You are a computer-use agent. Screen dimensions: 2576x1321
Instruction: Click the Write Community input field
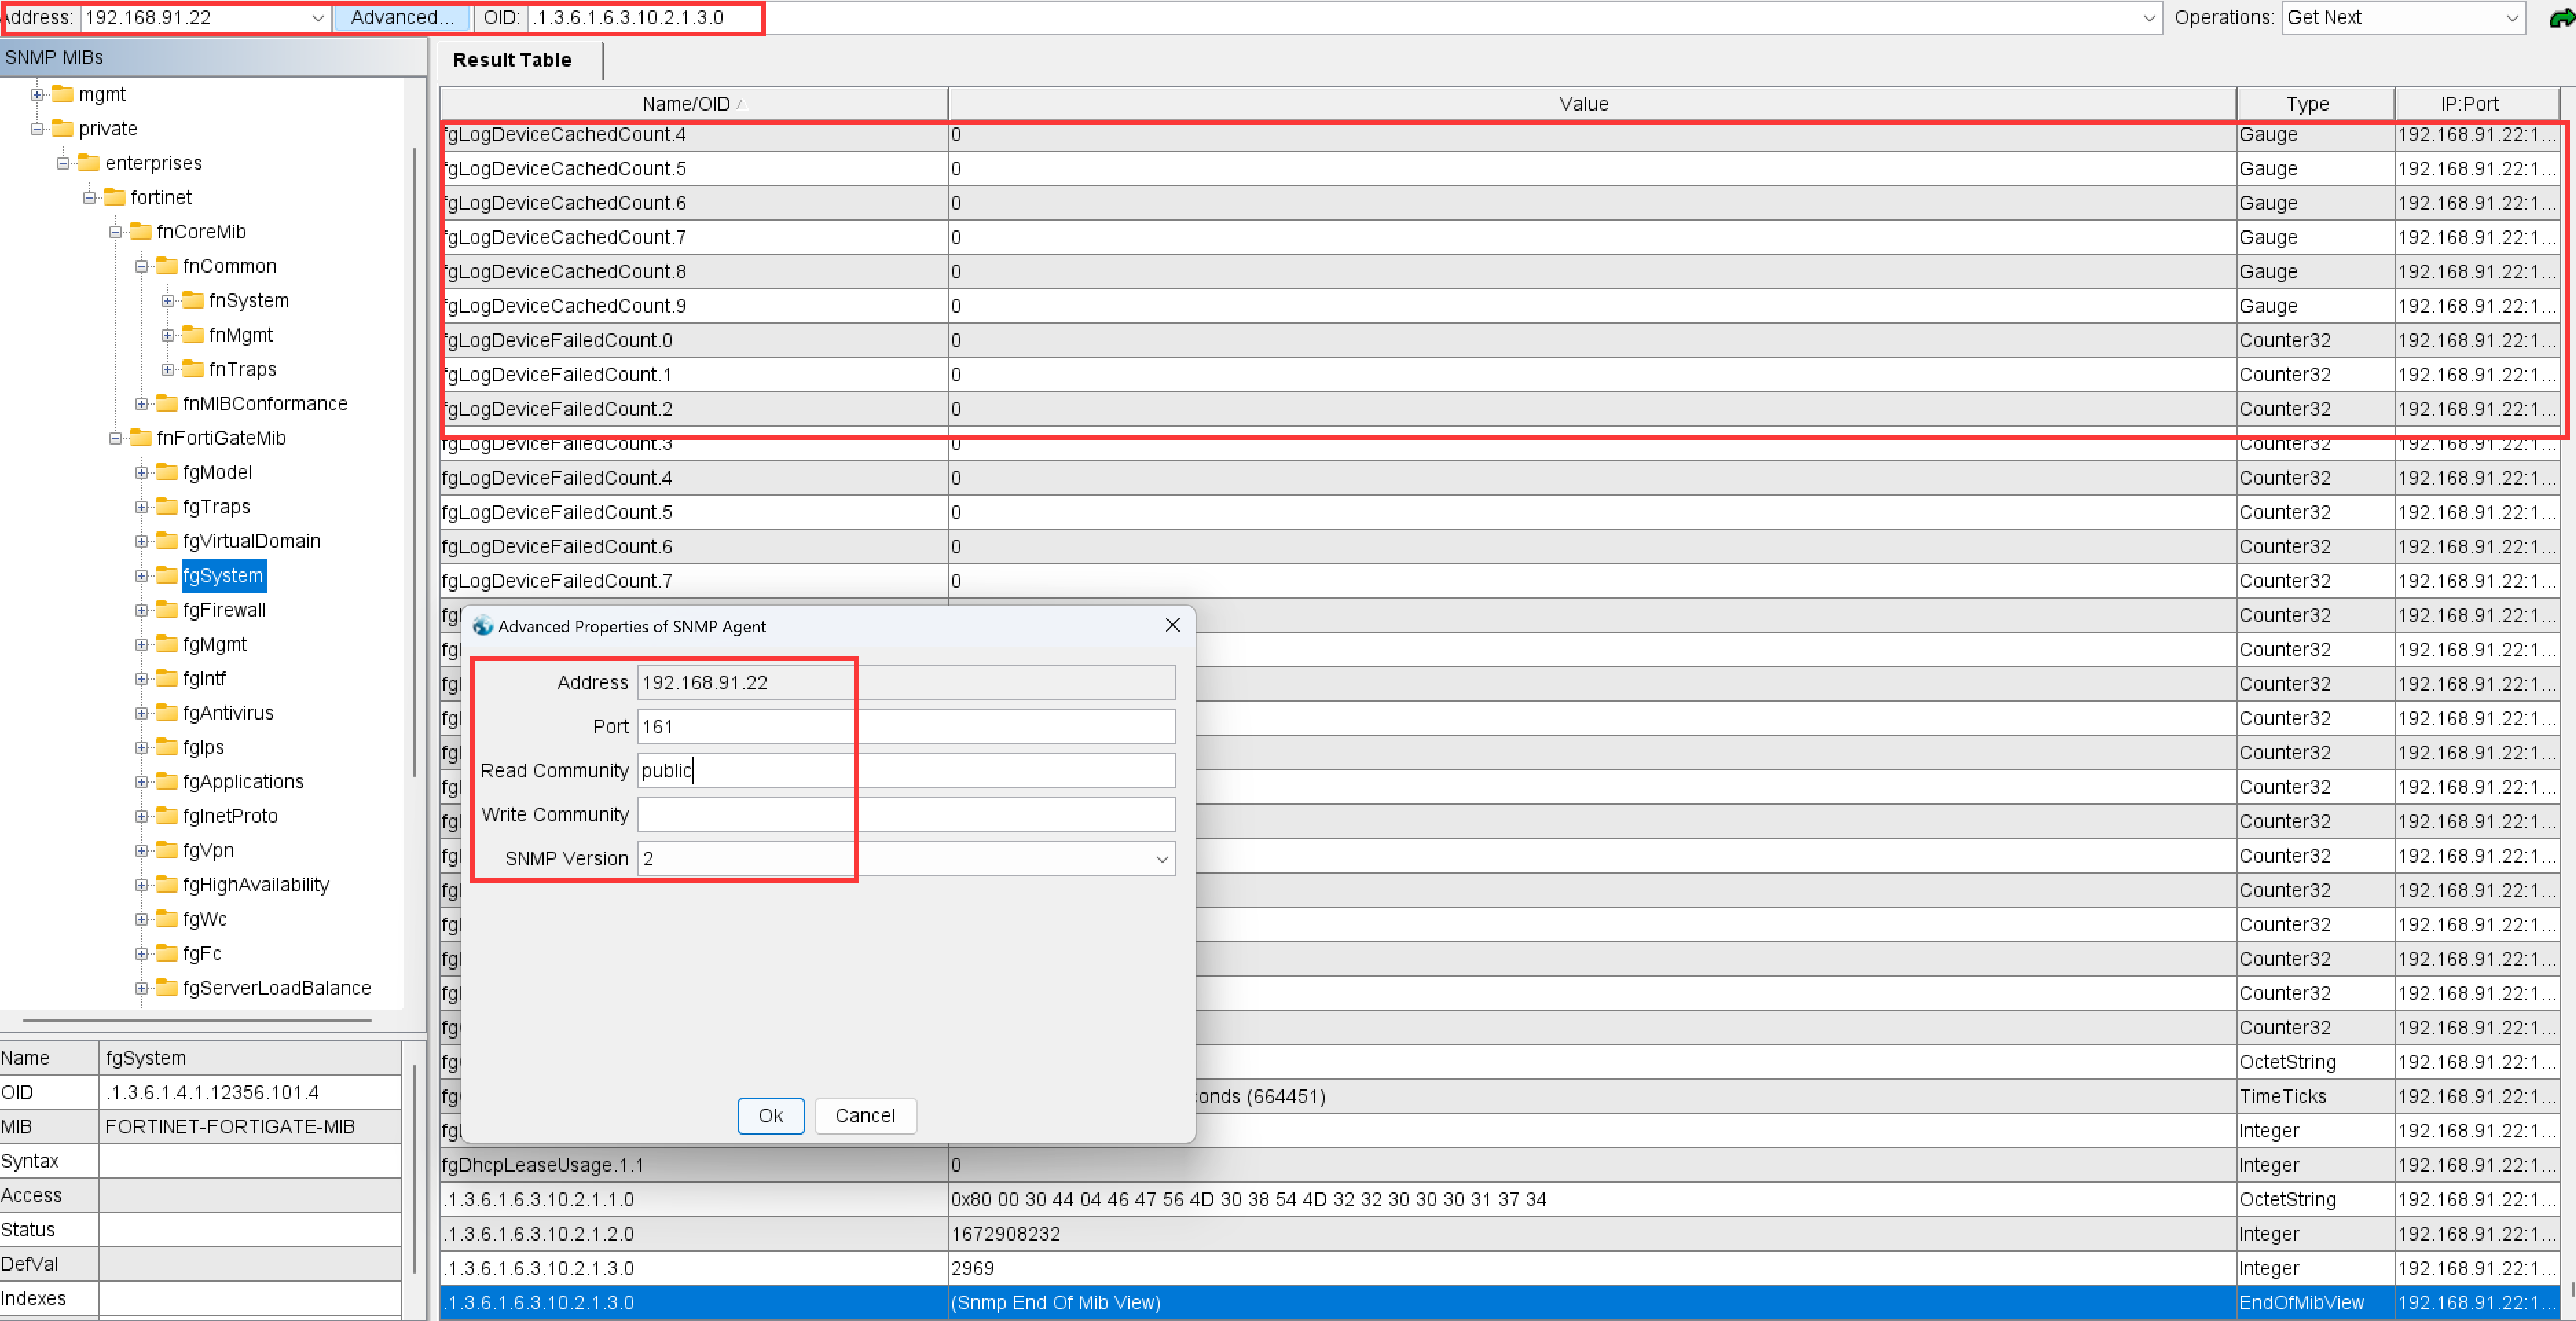[x=905, y=815]
